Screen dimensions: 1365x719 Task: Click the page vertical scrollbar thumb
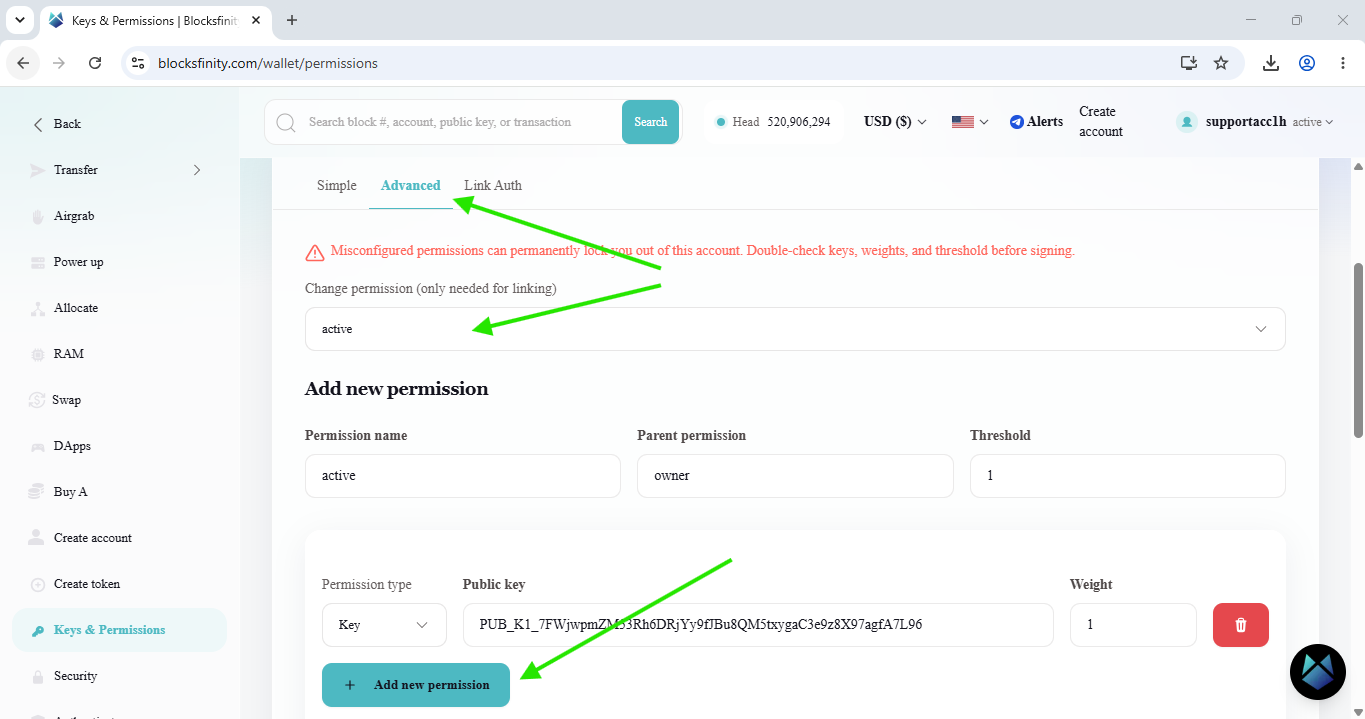(x=1357, y=350)
